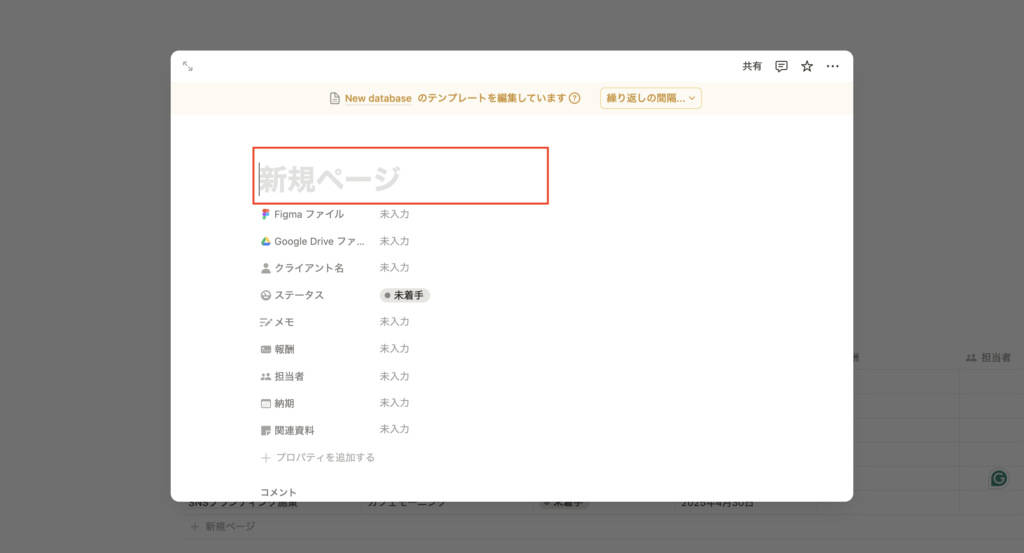This screenshot has height=553, width=1024.
Task: Click the 担当者 empty value field
Action: click(395, 376)
